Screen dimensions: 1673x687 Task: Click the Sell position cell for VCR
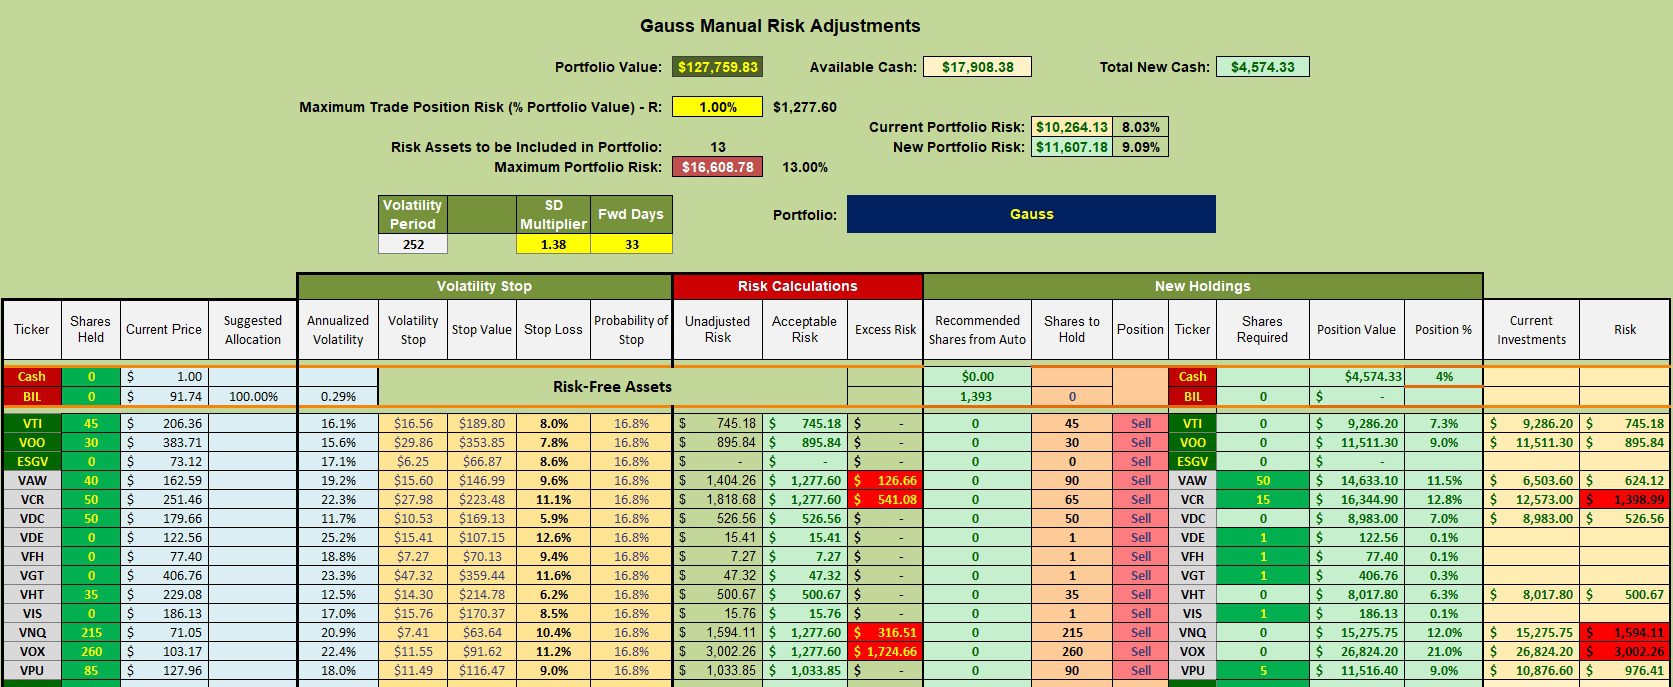pos(1140,500)
